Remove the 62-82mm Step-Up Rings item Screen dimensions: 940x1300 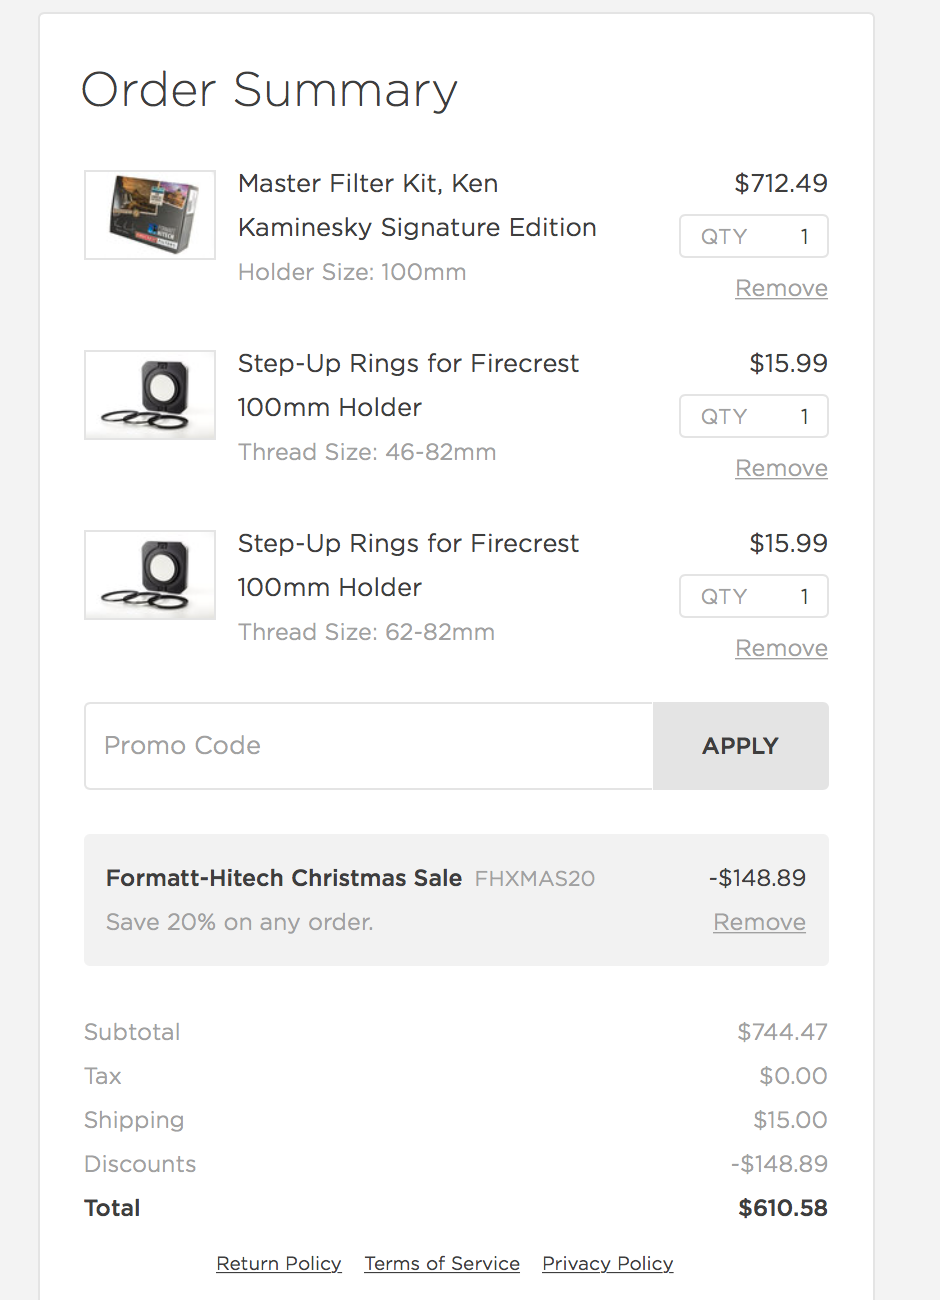(781, 648)
